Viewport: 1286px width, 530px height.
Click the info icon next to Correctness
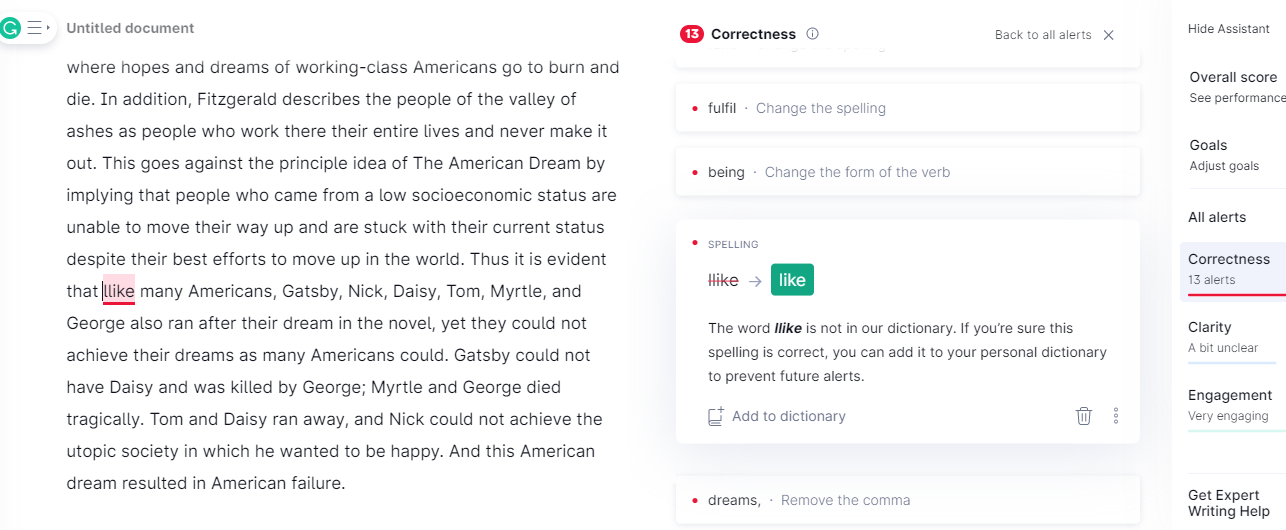(x=812, y=34)
